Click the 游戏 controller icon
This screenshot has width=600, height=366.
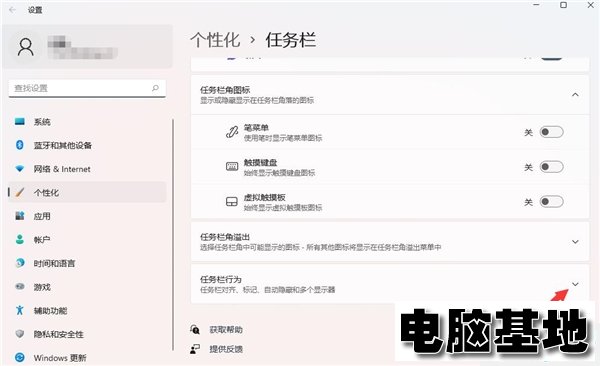[x=20, y=286]
